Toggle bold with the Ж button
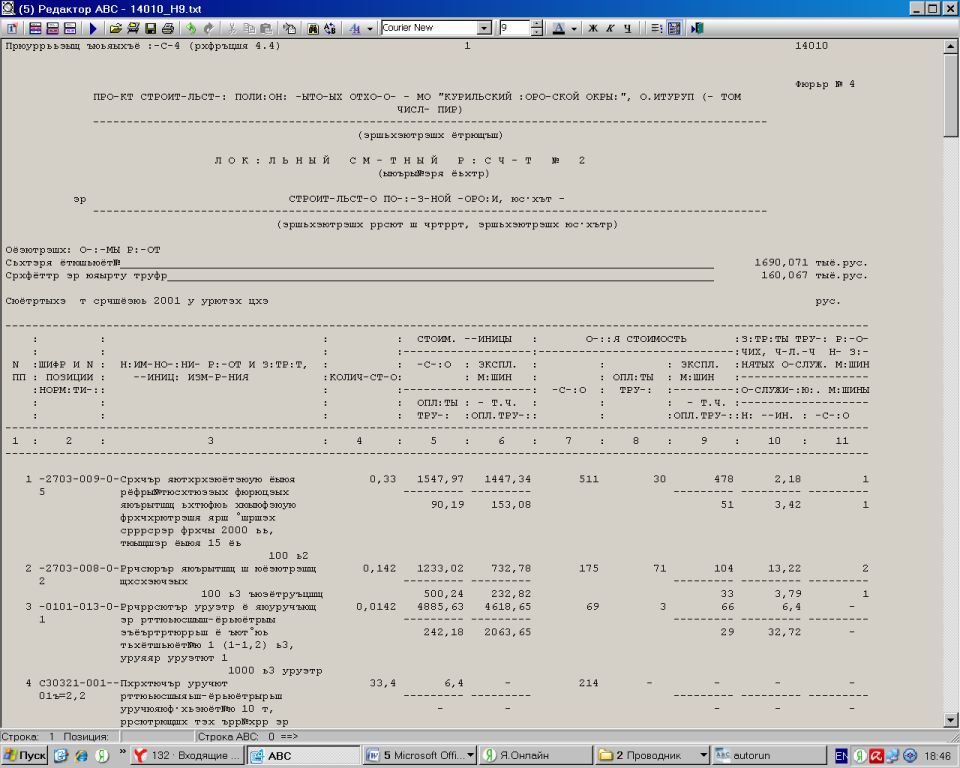Screen dimensions: 960x768 click(x=593, y=28)
